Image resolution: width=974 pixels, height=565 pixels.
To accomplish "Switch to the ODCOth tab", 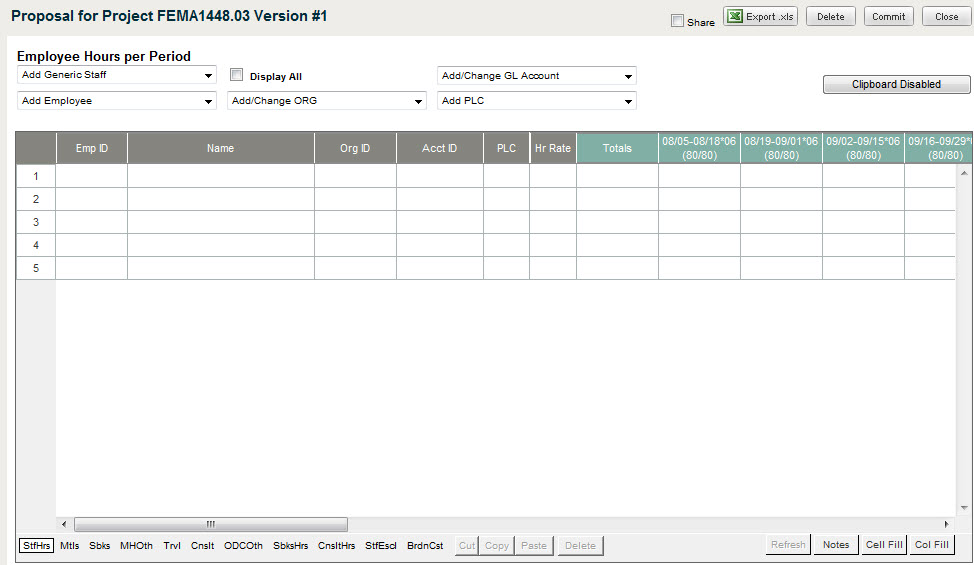I will [243, 545].
